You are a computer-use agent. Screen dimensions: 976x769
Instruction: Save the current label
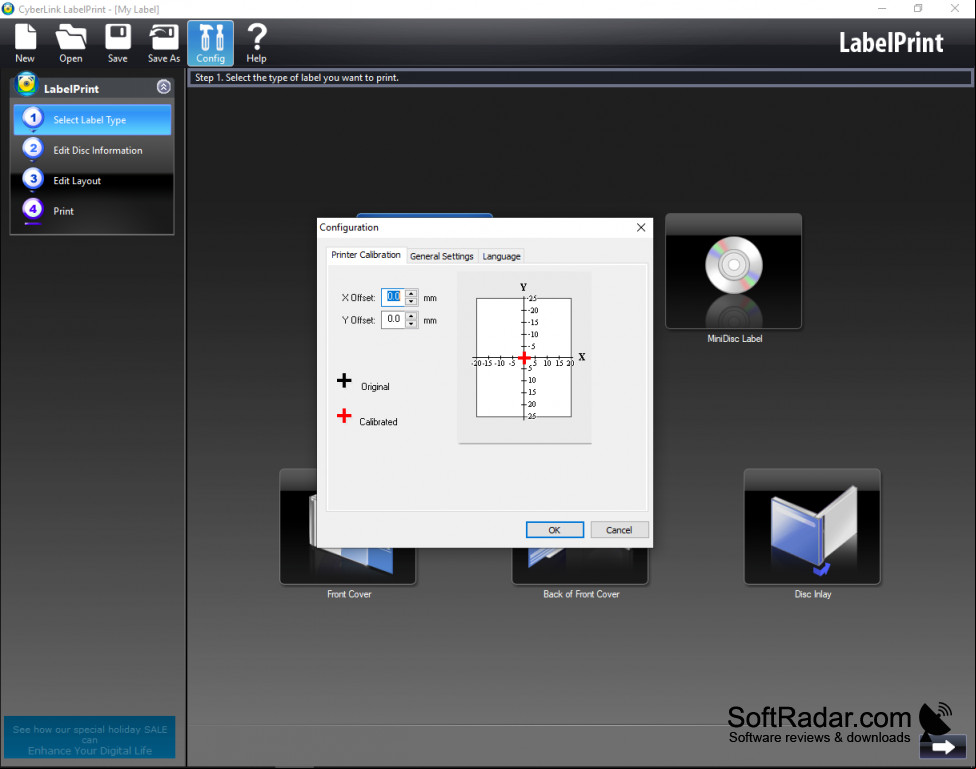(118, 43)
